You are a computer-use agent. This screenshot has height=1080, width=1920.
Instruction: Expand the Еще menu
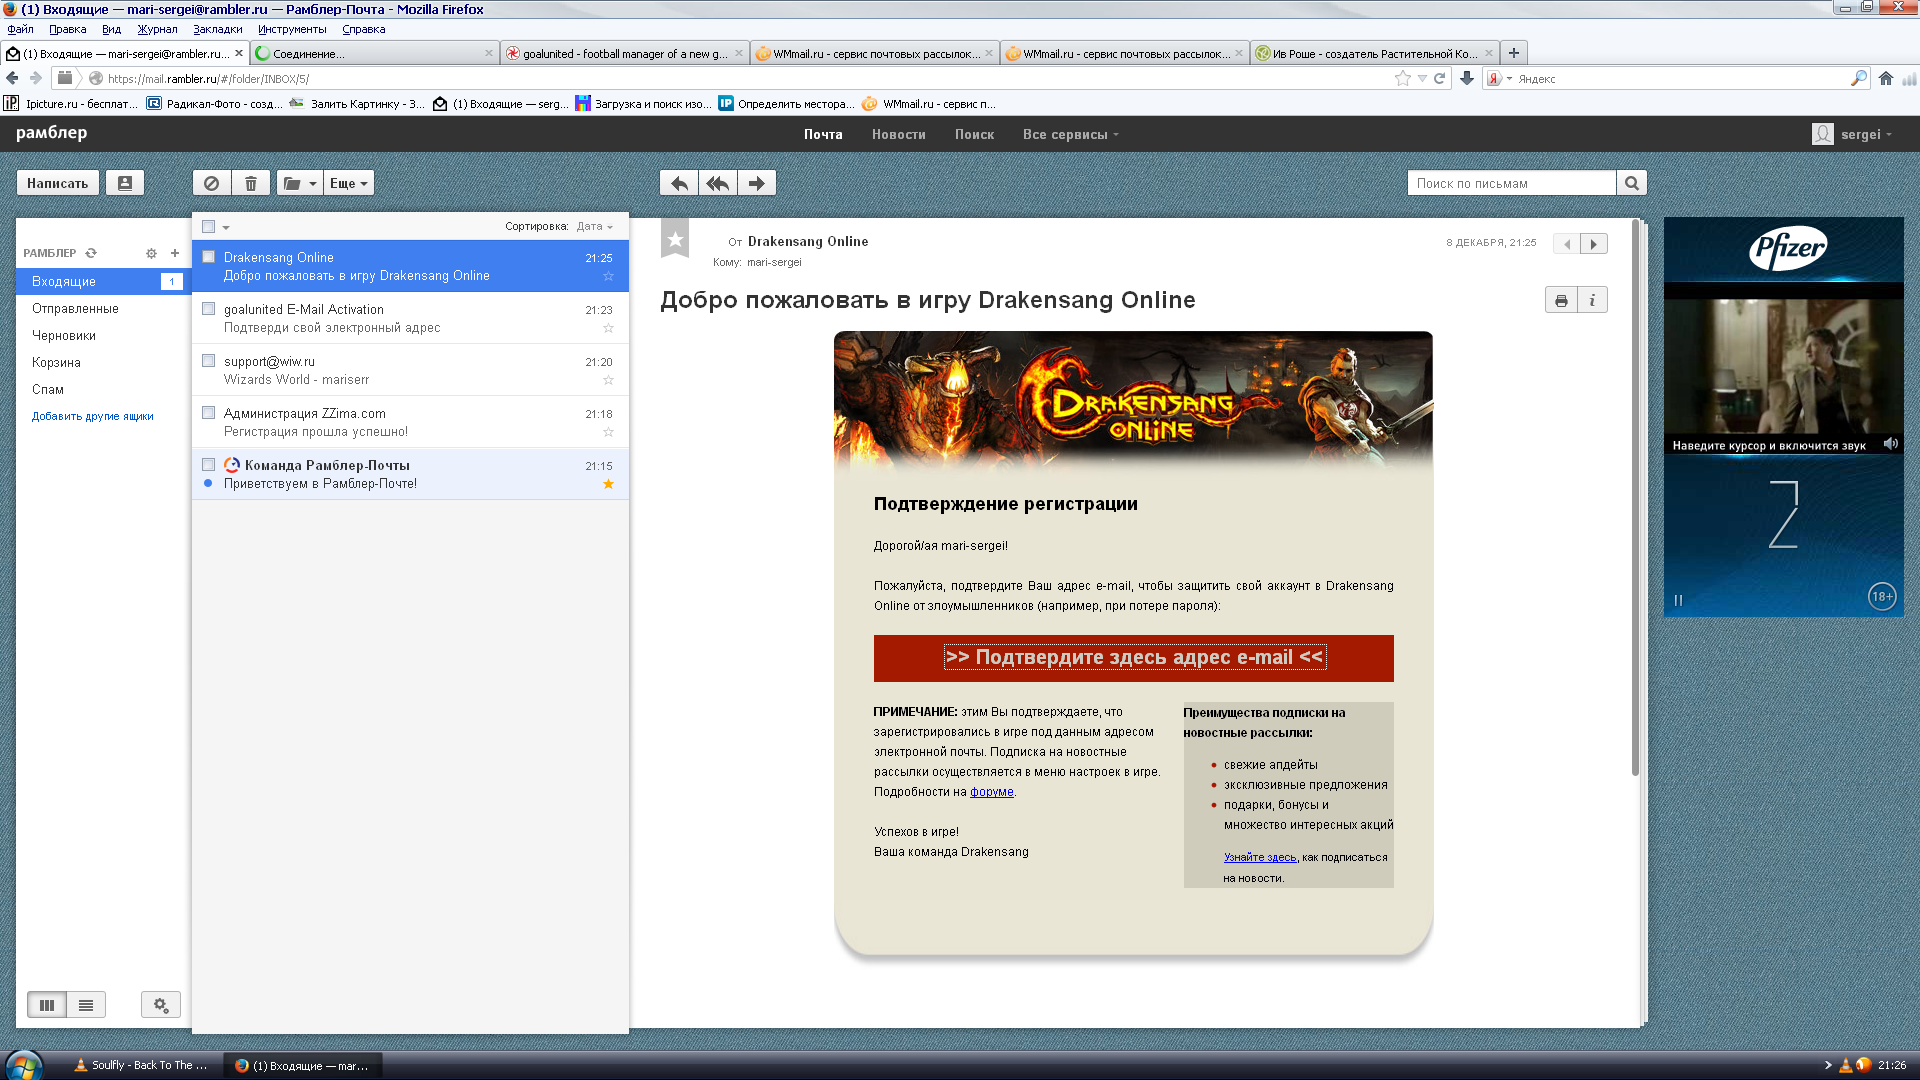(x=349, y=183)
